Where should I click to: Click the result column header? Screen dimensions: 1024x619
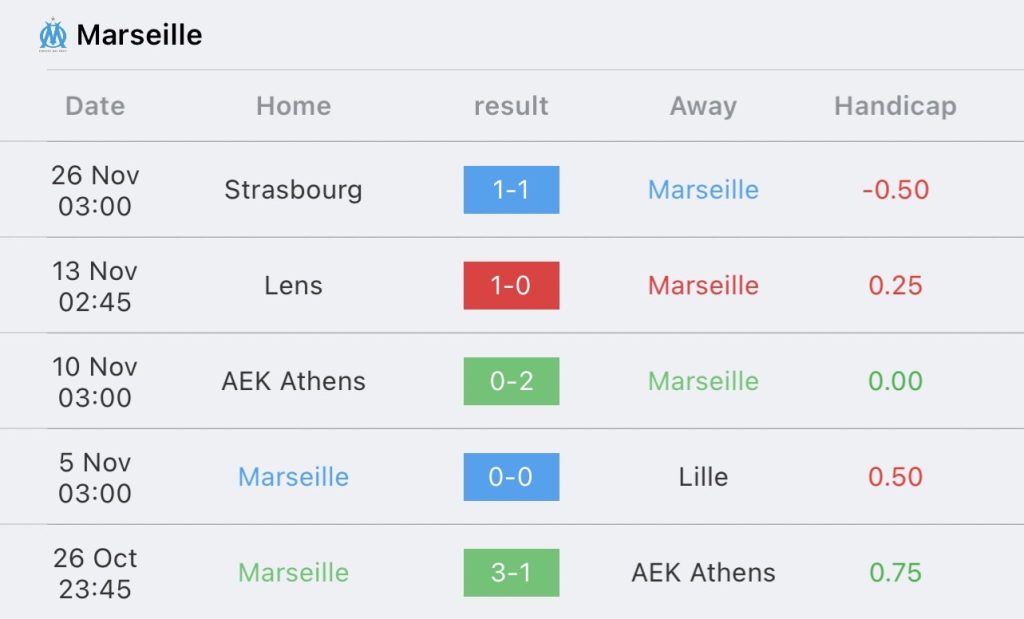click(x=511, y=106)
